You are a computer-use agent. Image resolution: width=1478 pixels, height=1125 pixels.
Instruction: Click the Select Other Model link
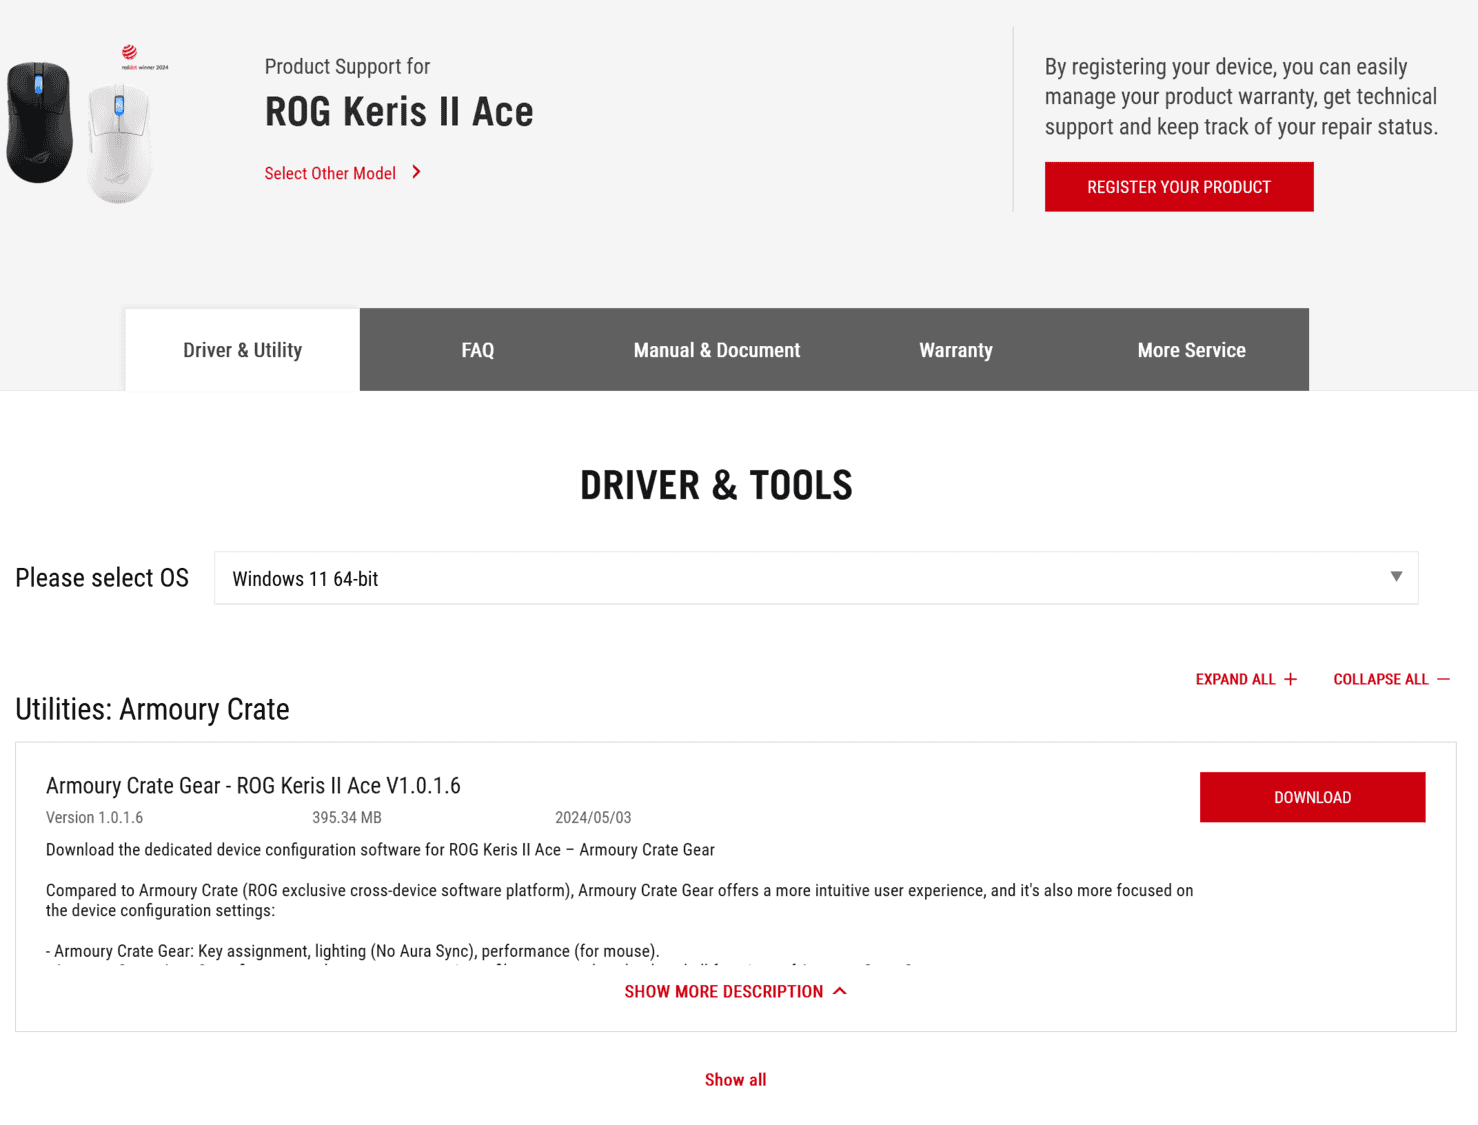coord(330,173)
